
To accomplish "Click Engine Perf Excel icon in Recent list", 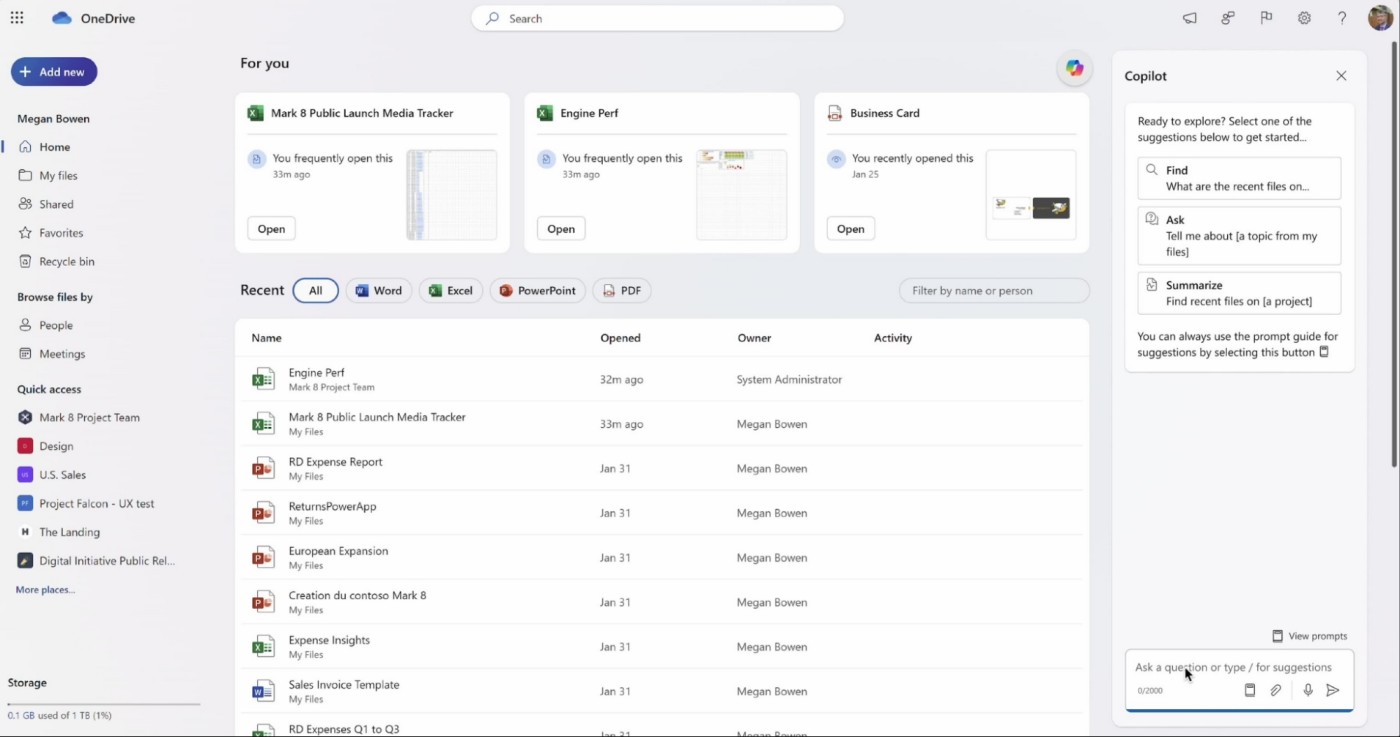I will coord(263,379).
